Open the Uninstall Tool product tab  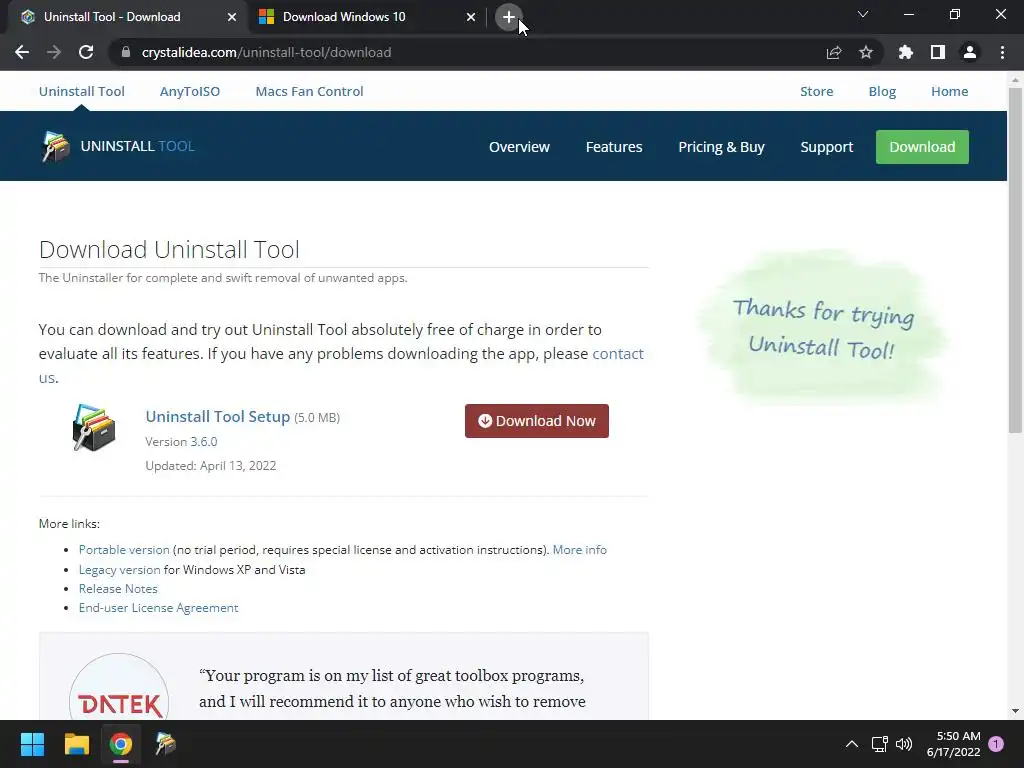click(82, 91)
